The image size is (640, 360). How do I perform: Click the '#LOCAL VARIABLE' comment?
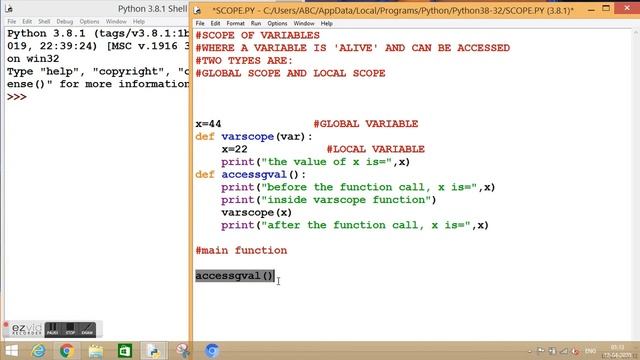pyautogui.click(x=376, y=149)
